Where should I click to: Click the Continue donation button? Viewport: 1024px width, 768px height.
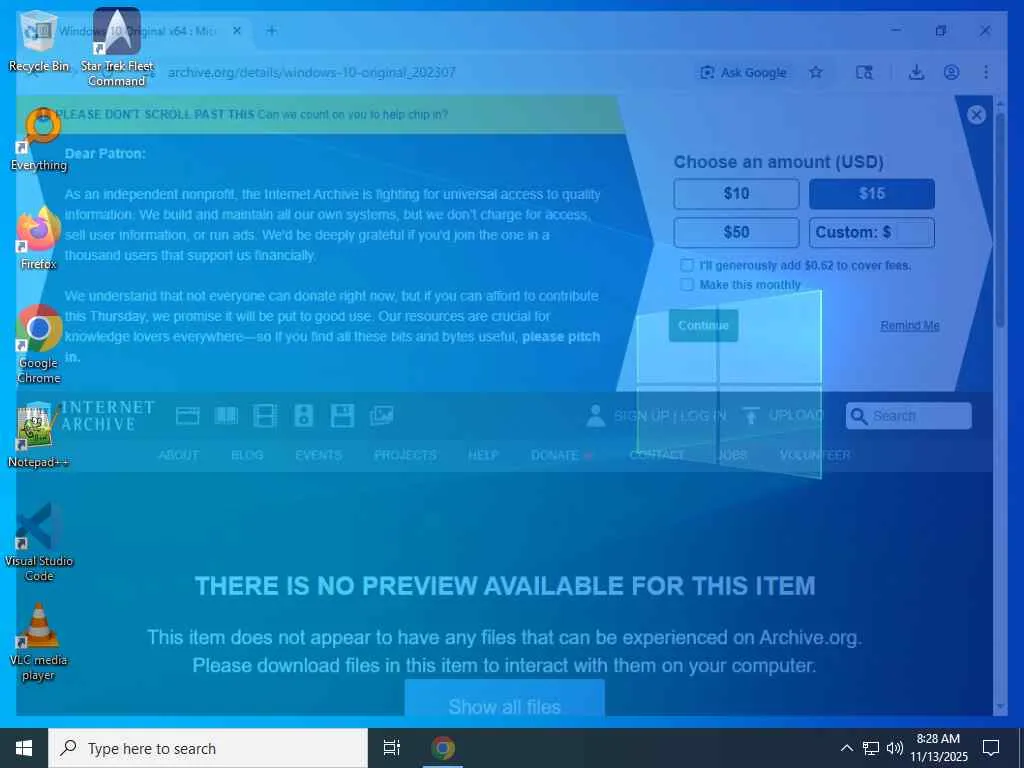tap(703, 325)
